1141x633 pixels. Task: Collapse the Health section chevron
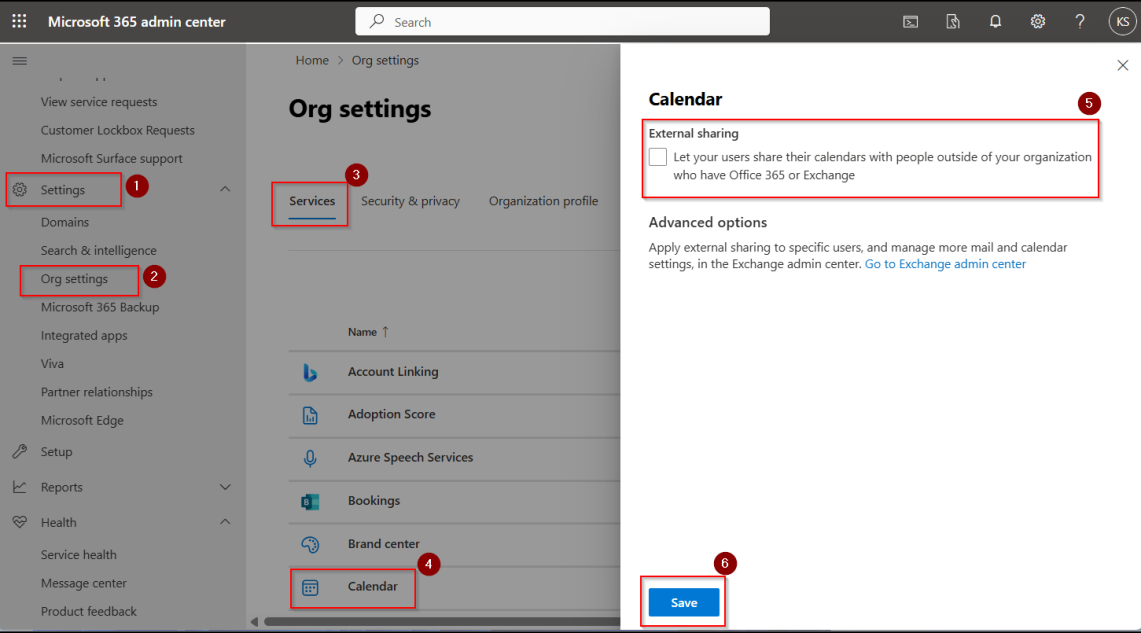coord(225,522)
